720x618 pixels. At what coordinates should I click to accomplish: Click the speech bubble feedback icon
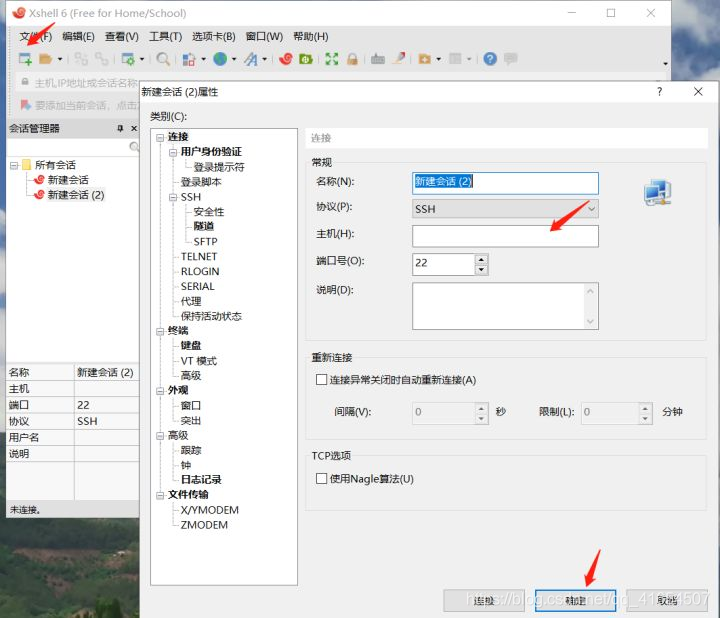pos(511,59)
